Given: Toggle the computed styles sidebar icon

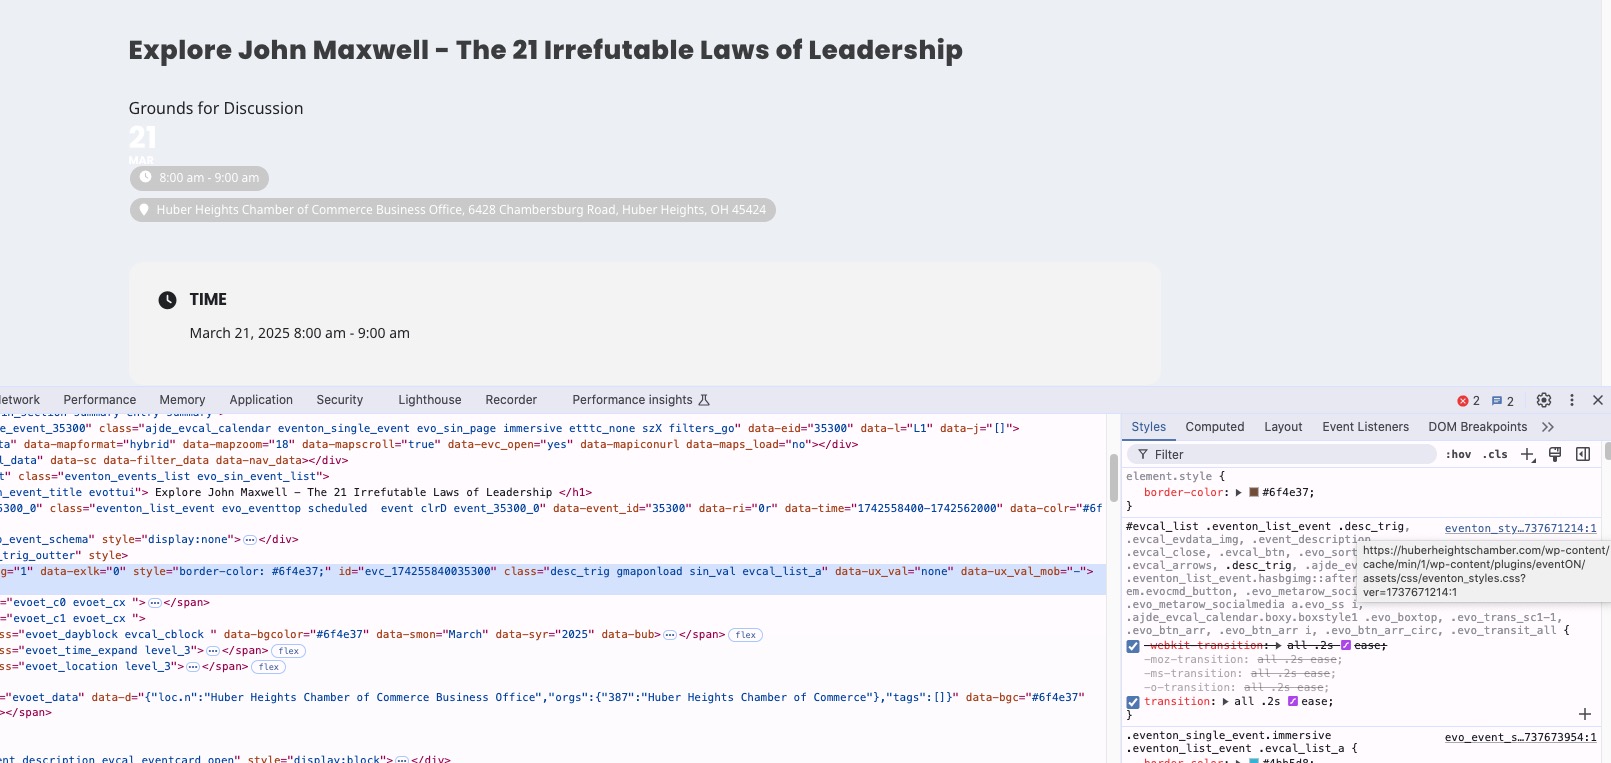Looking at the screenshot, I should [x=1583, y=454].
